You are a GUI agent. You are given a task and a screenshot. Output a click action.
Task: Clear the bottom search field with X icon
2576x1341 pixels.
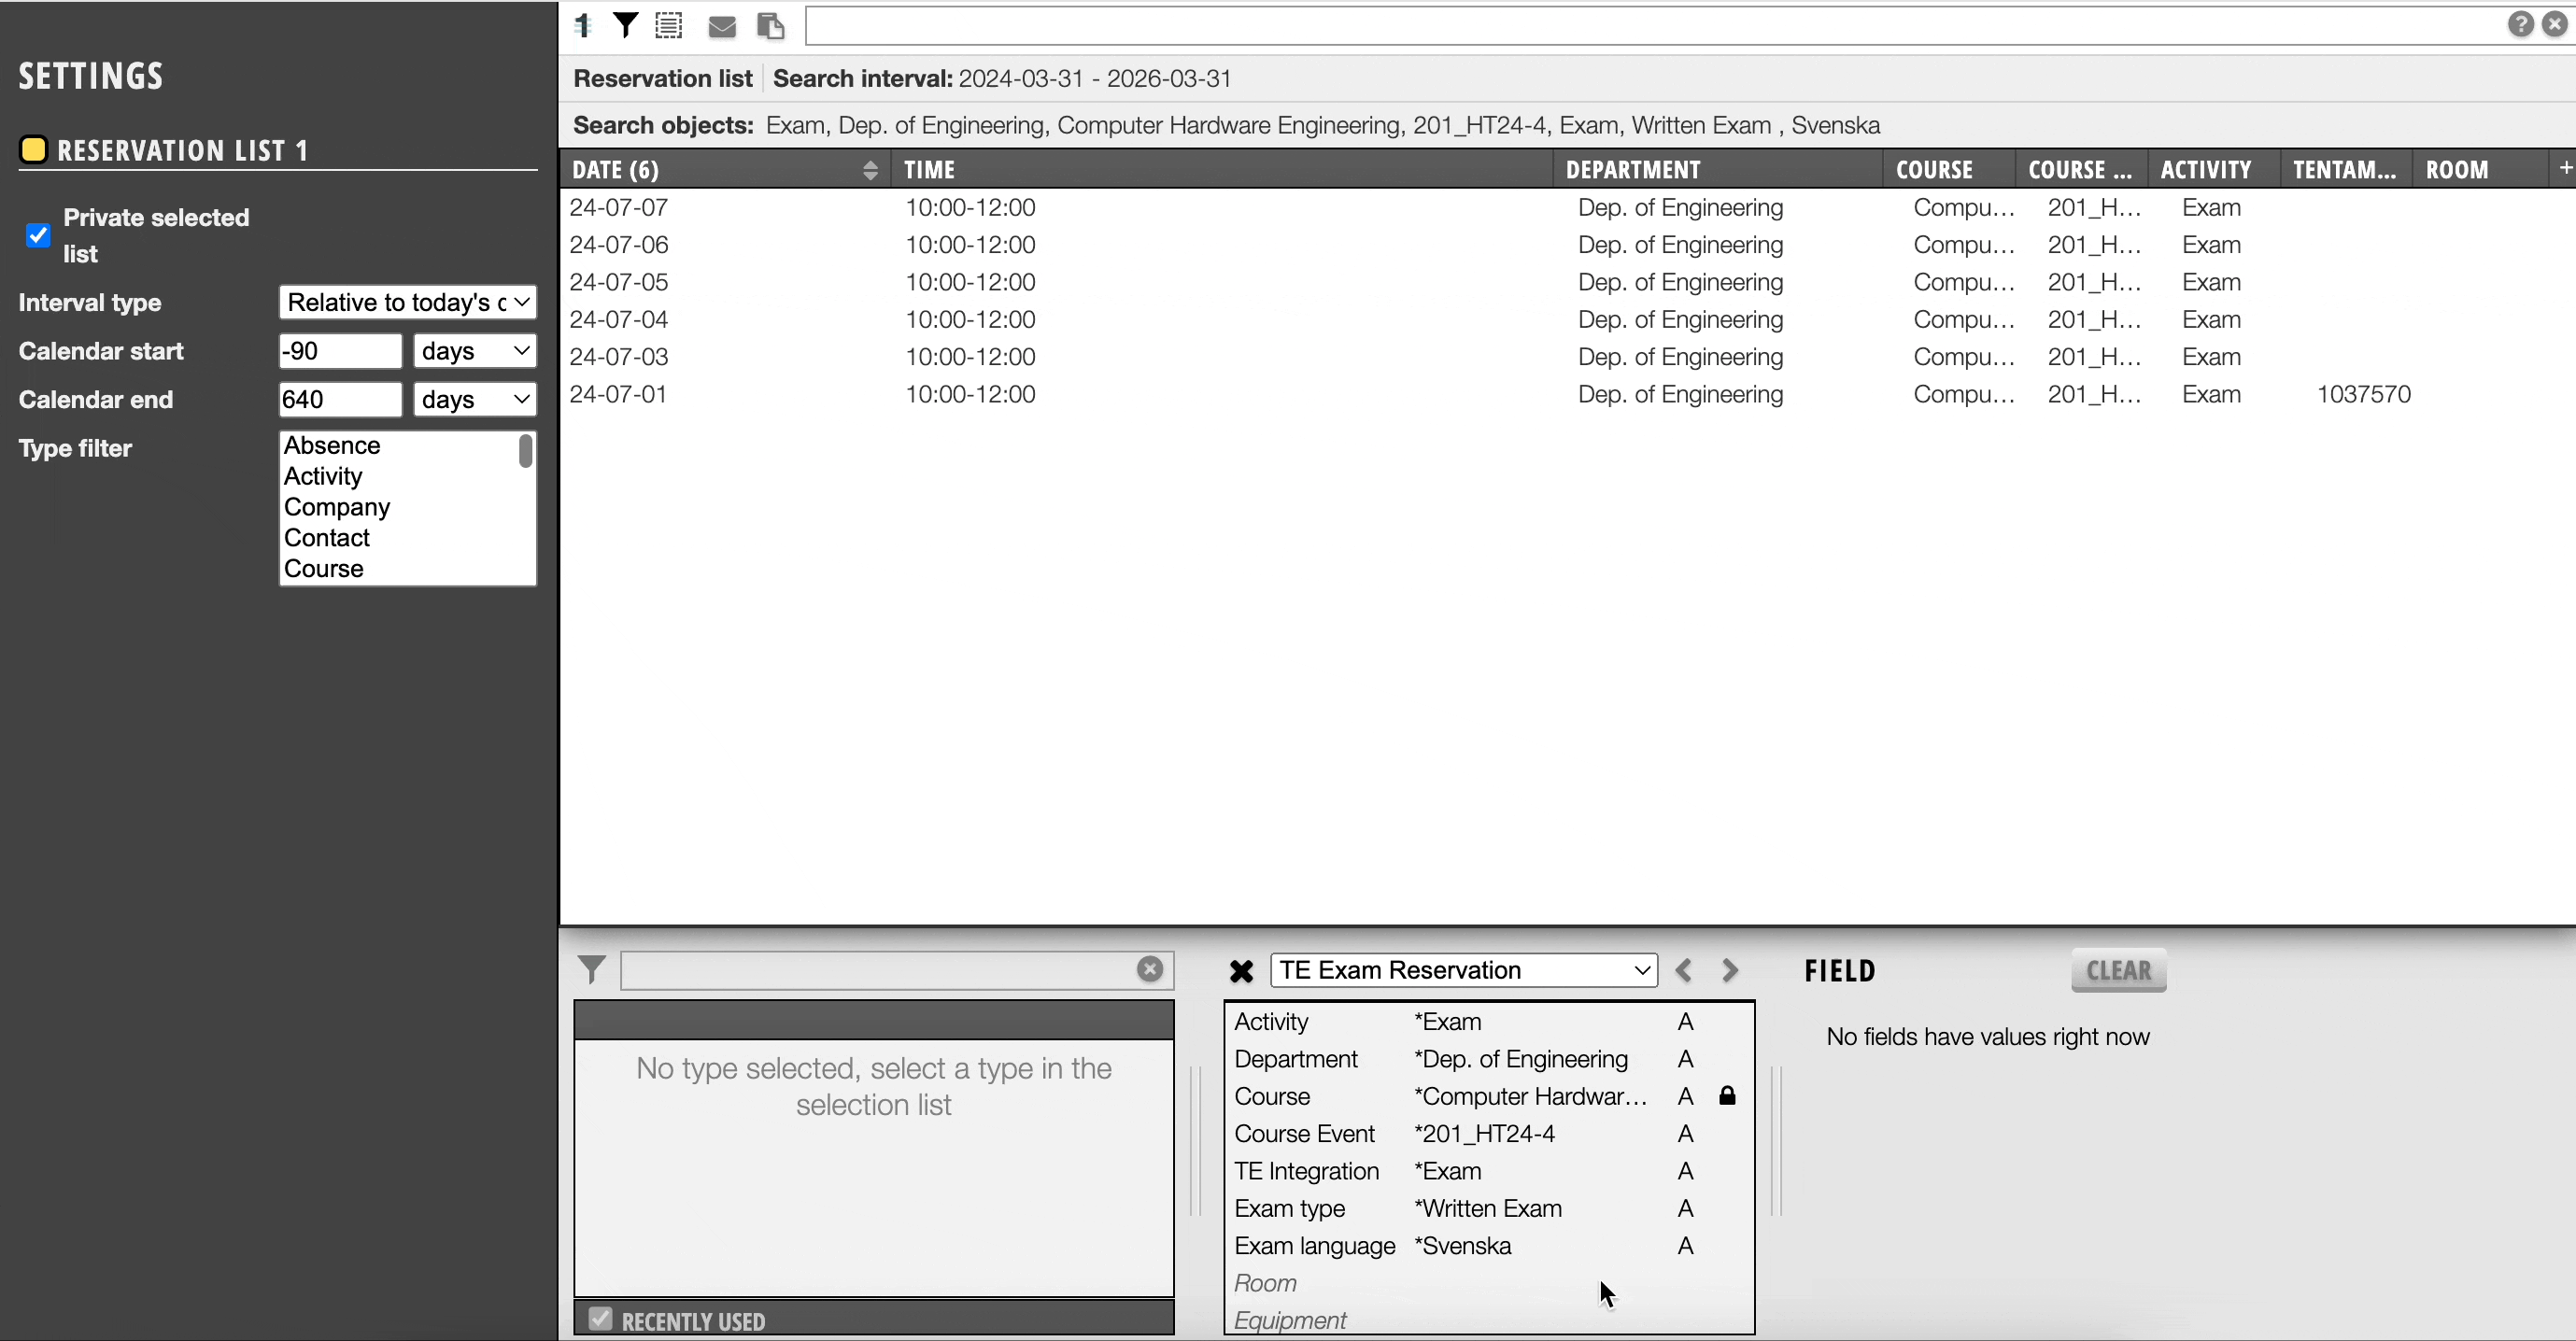click(x=1150, y=968)
